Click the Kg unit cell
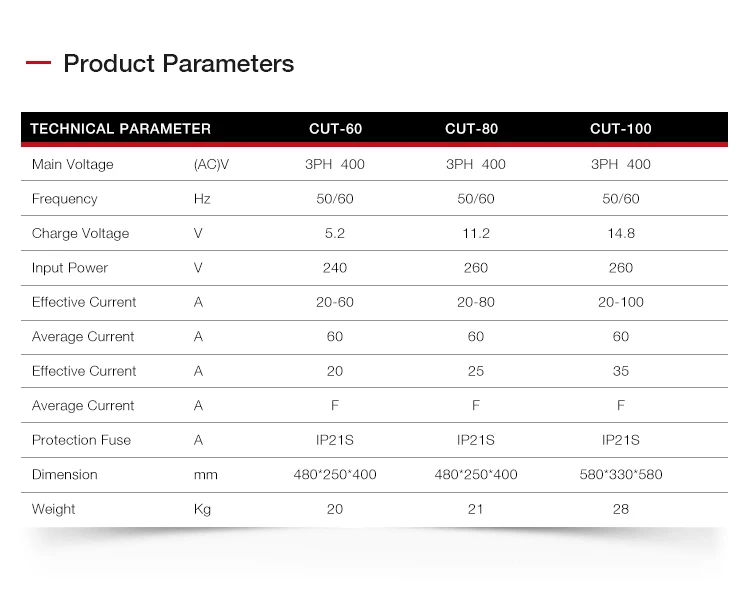Screen dimensions: 750x598 [x=202, y=509]
